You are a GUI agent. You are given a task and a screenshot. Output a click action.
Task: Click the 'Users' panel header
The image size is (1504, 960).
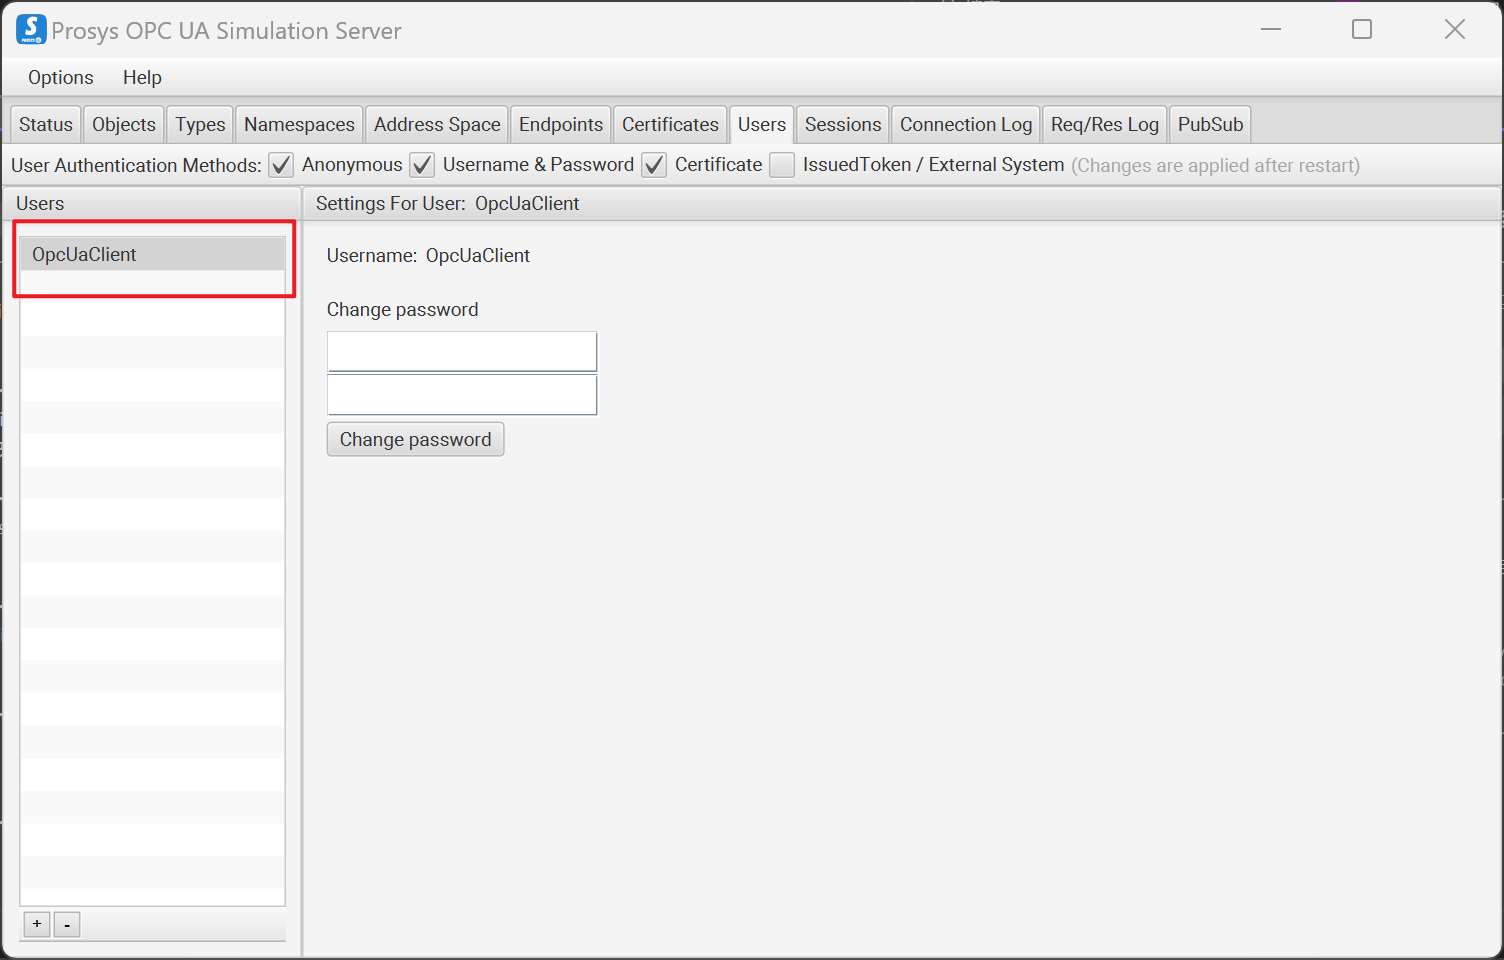(x=40, y=204)
